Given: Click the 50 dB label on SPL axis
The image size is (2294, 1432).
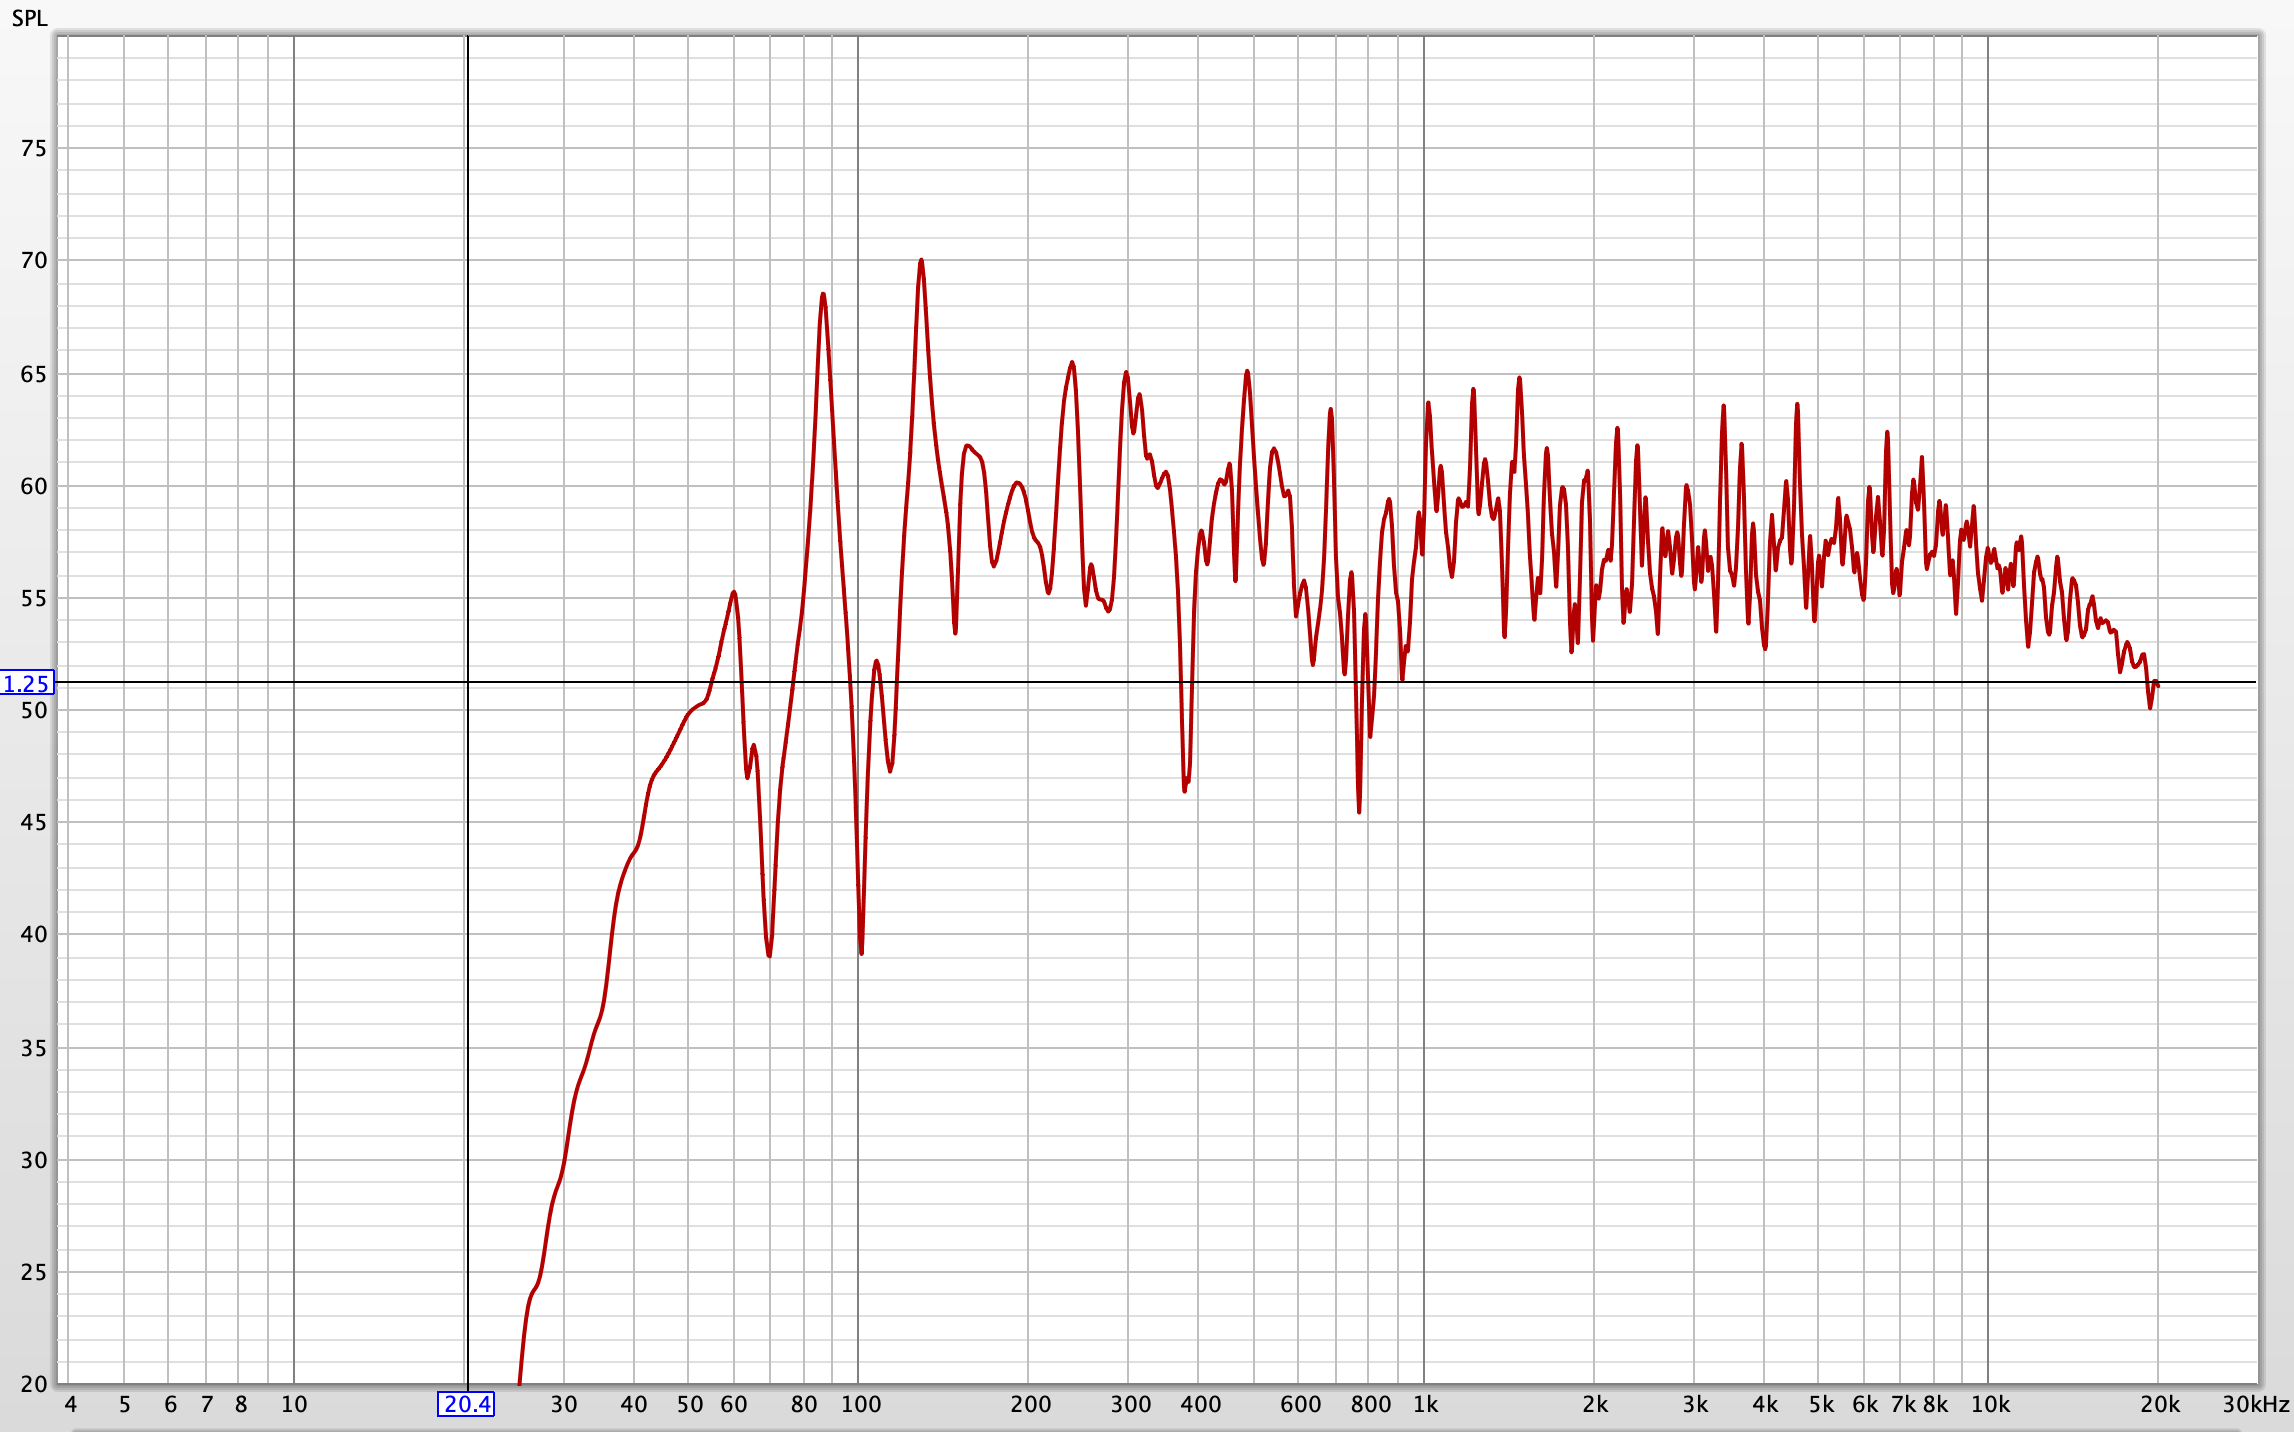Looking at the screenshot, I should (33, 710).
